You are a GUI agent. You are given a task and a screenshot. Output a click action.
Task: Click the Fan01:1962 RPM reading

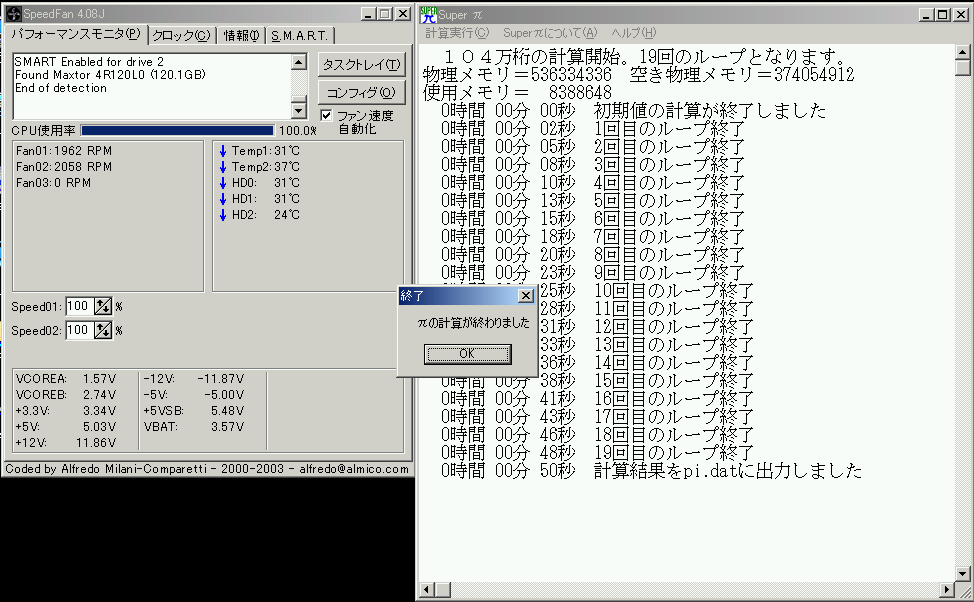coord(64,151)
